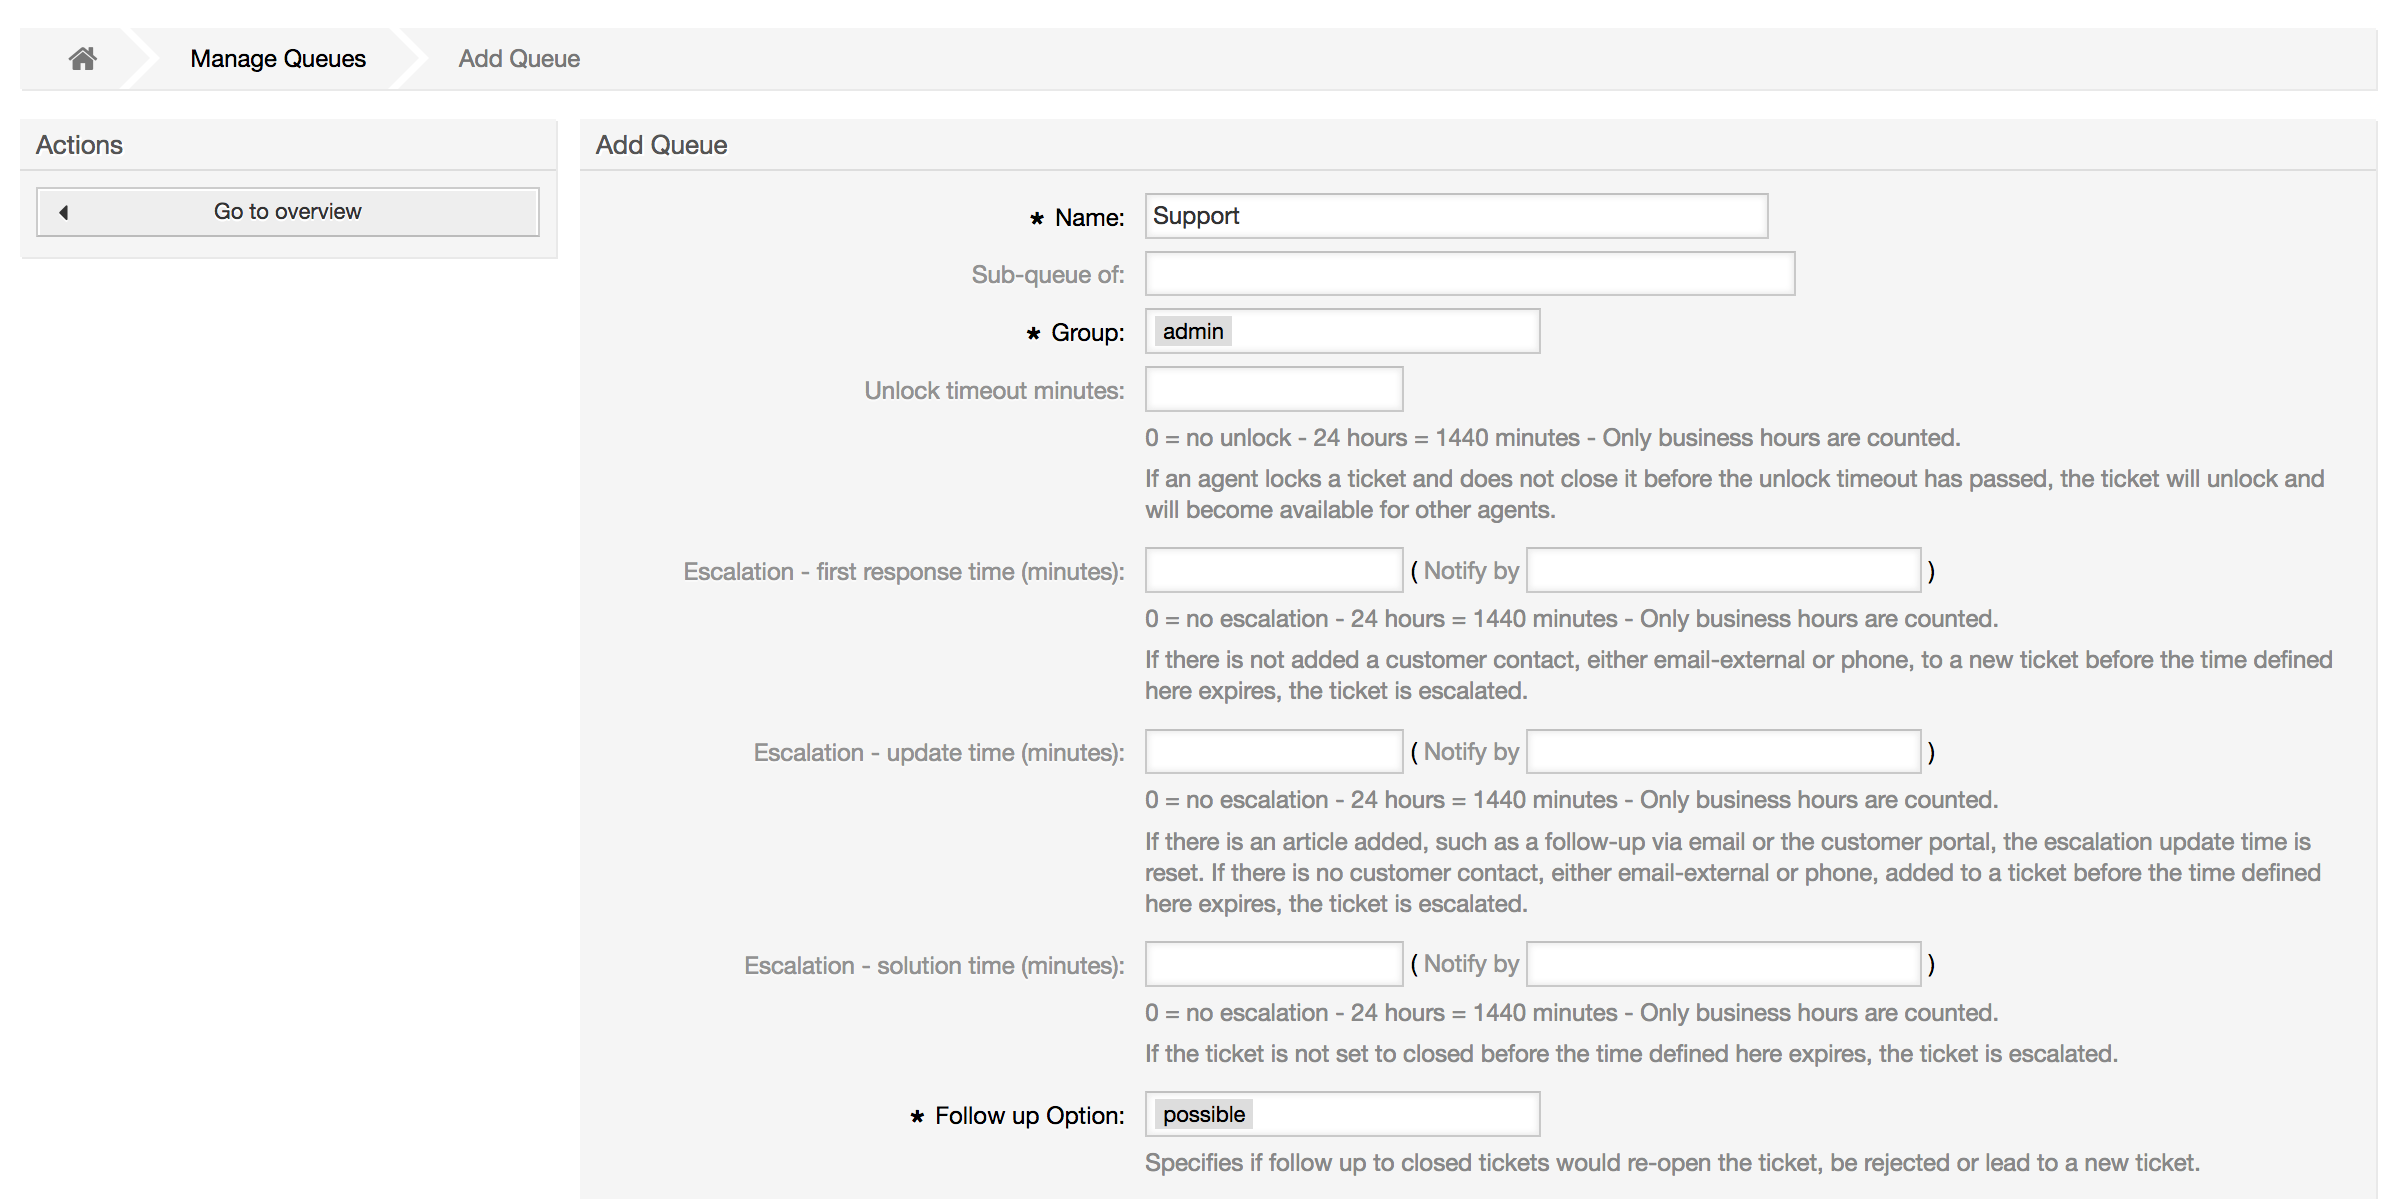Click the Manage Queues breadcrumb icon
This screenshot has height=1199, width=2400.
tap(276, 57)
